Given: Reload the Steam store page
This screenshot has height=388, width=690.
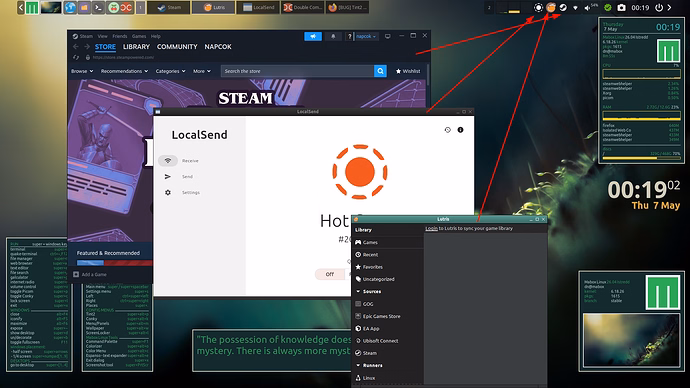Looking at the screenshot, I should [76, 57].
